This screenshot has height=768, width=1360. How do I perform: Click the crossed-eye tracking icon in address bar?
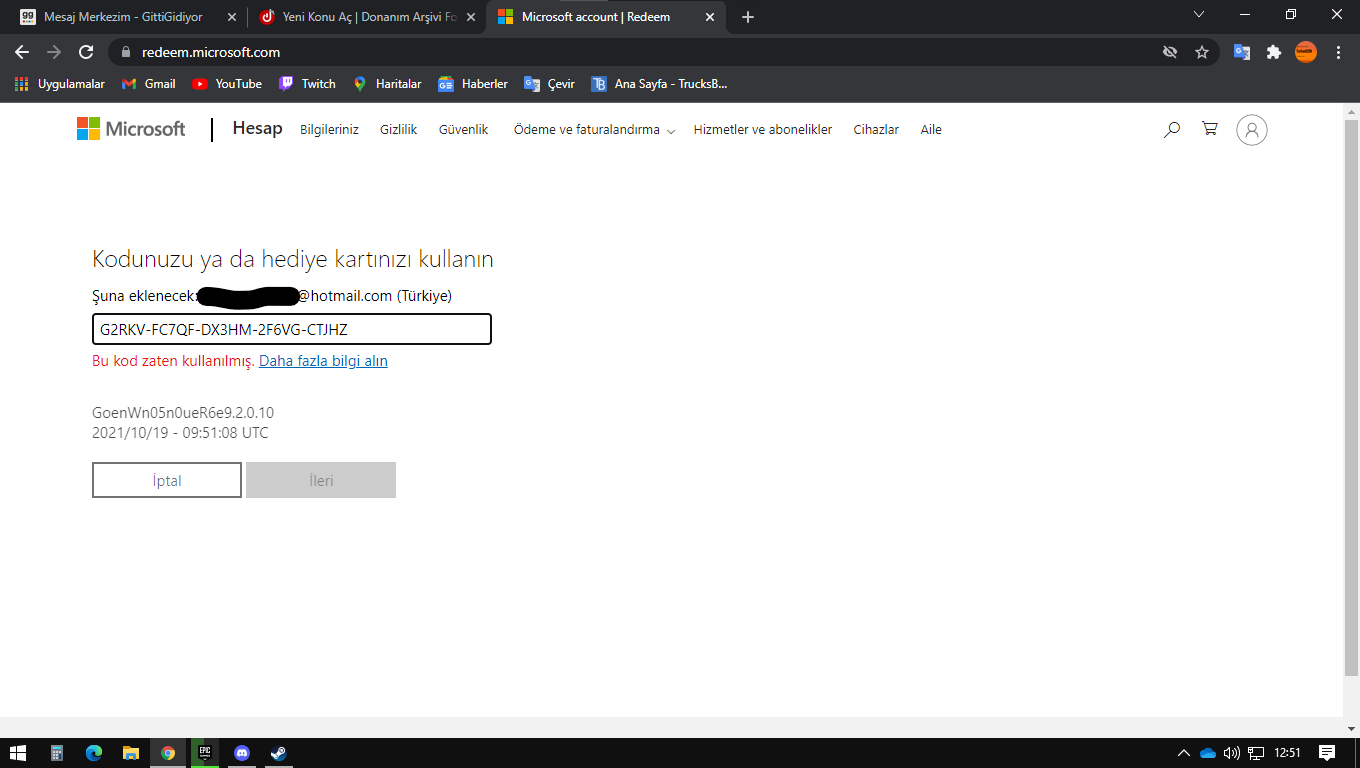click(x=1170, y=52)
